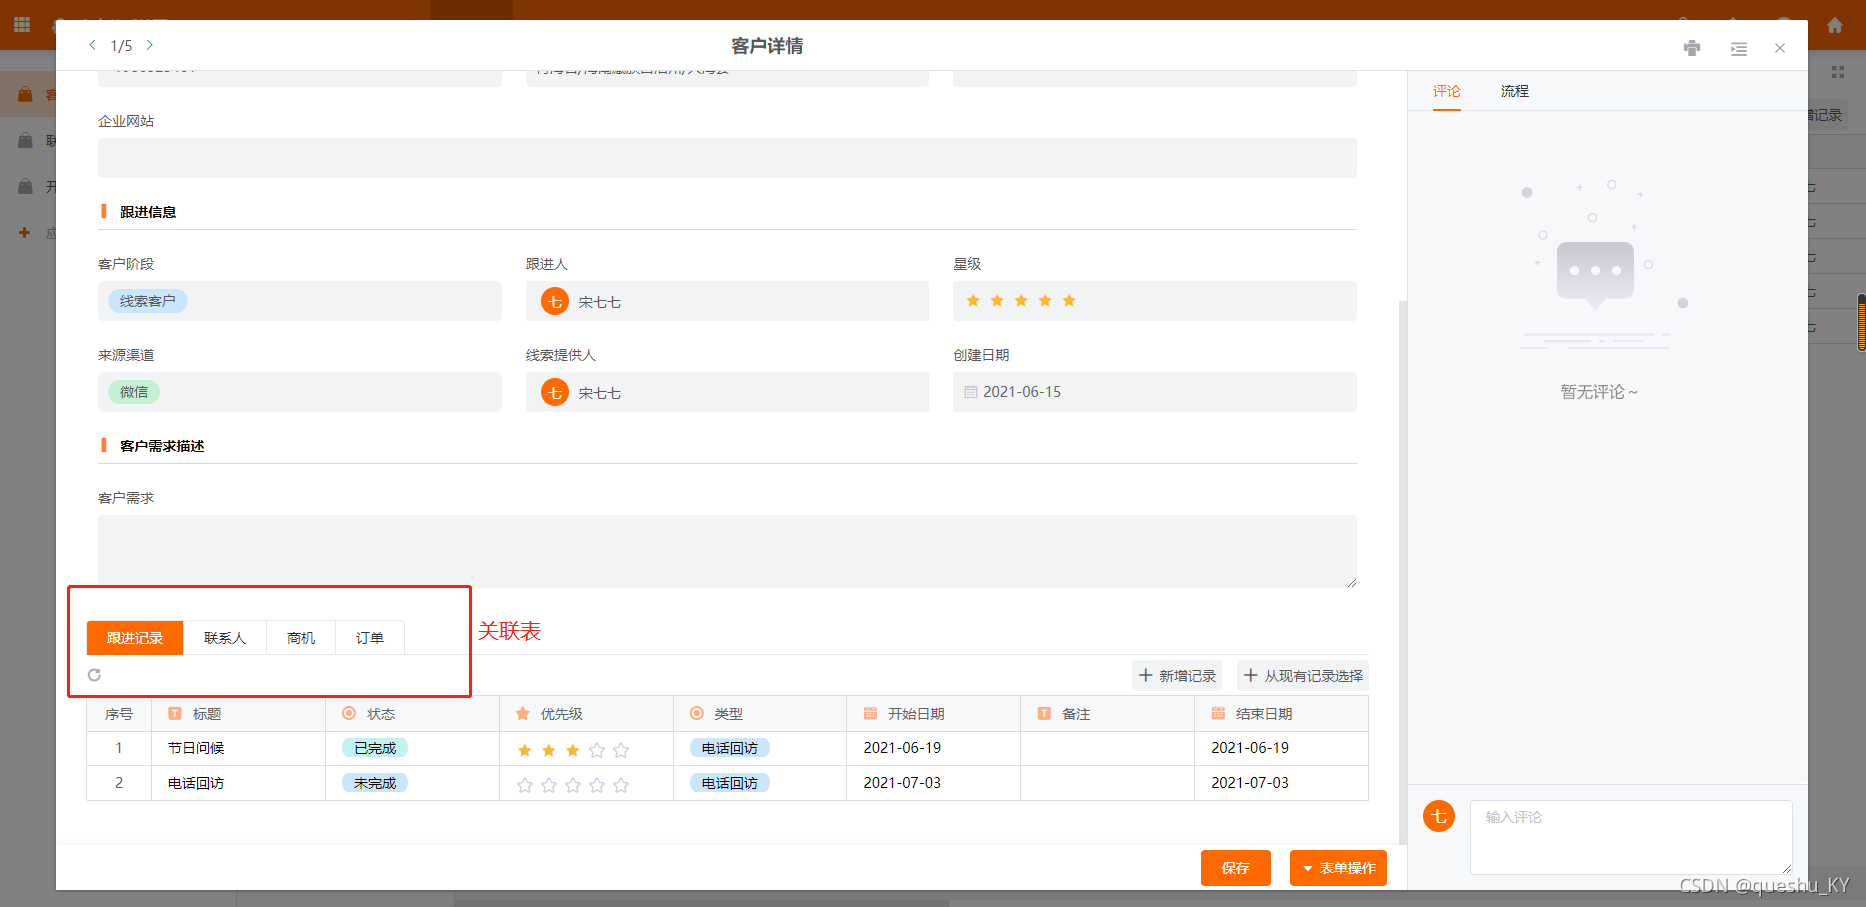Click the apps grid icon top left

[20, 24]
